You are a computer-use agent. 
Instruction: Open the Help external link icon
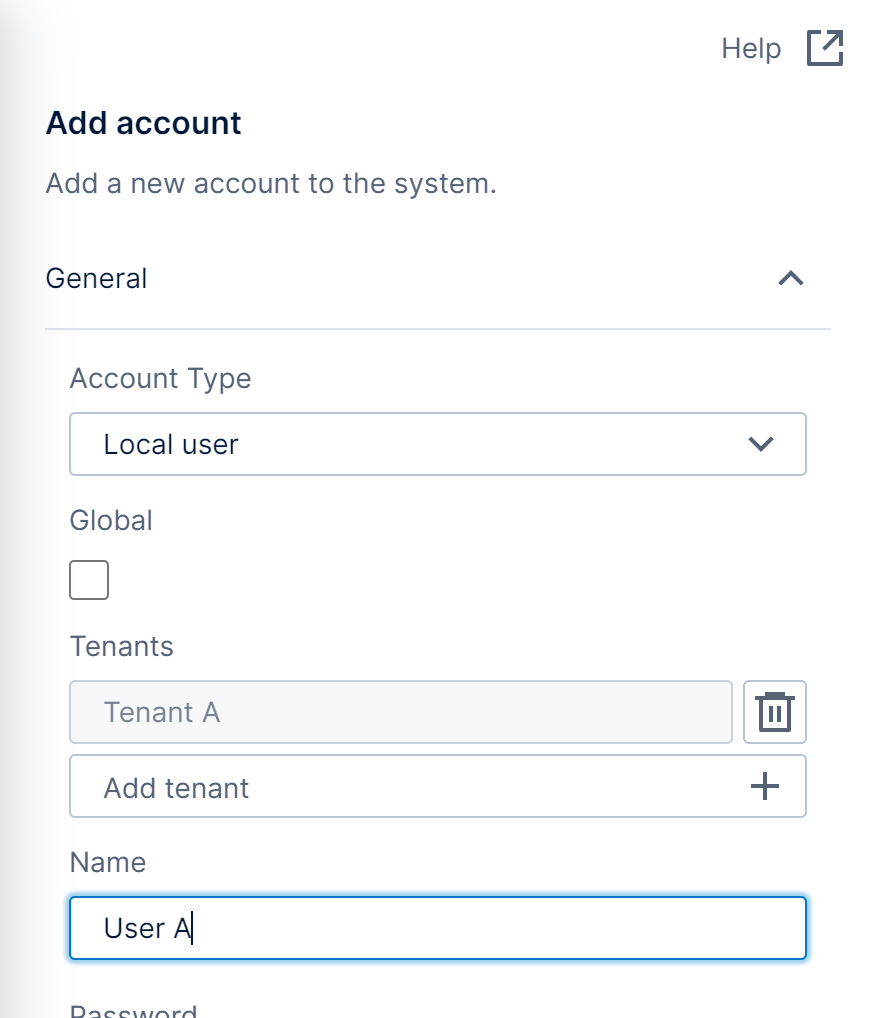click(825, 48)
